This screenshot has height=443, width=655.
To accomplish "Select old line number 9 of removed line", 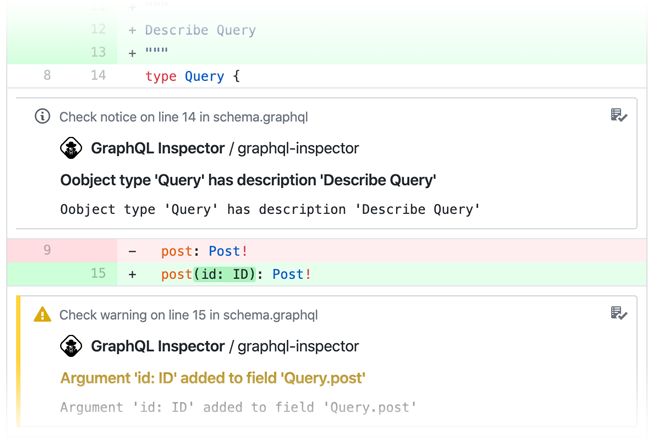I will (47, 250).
